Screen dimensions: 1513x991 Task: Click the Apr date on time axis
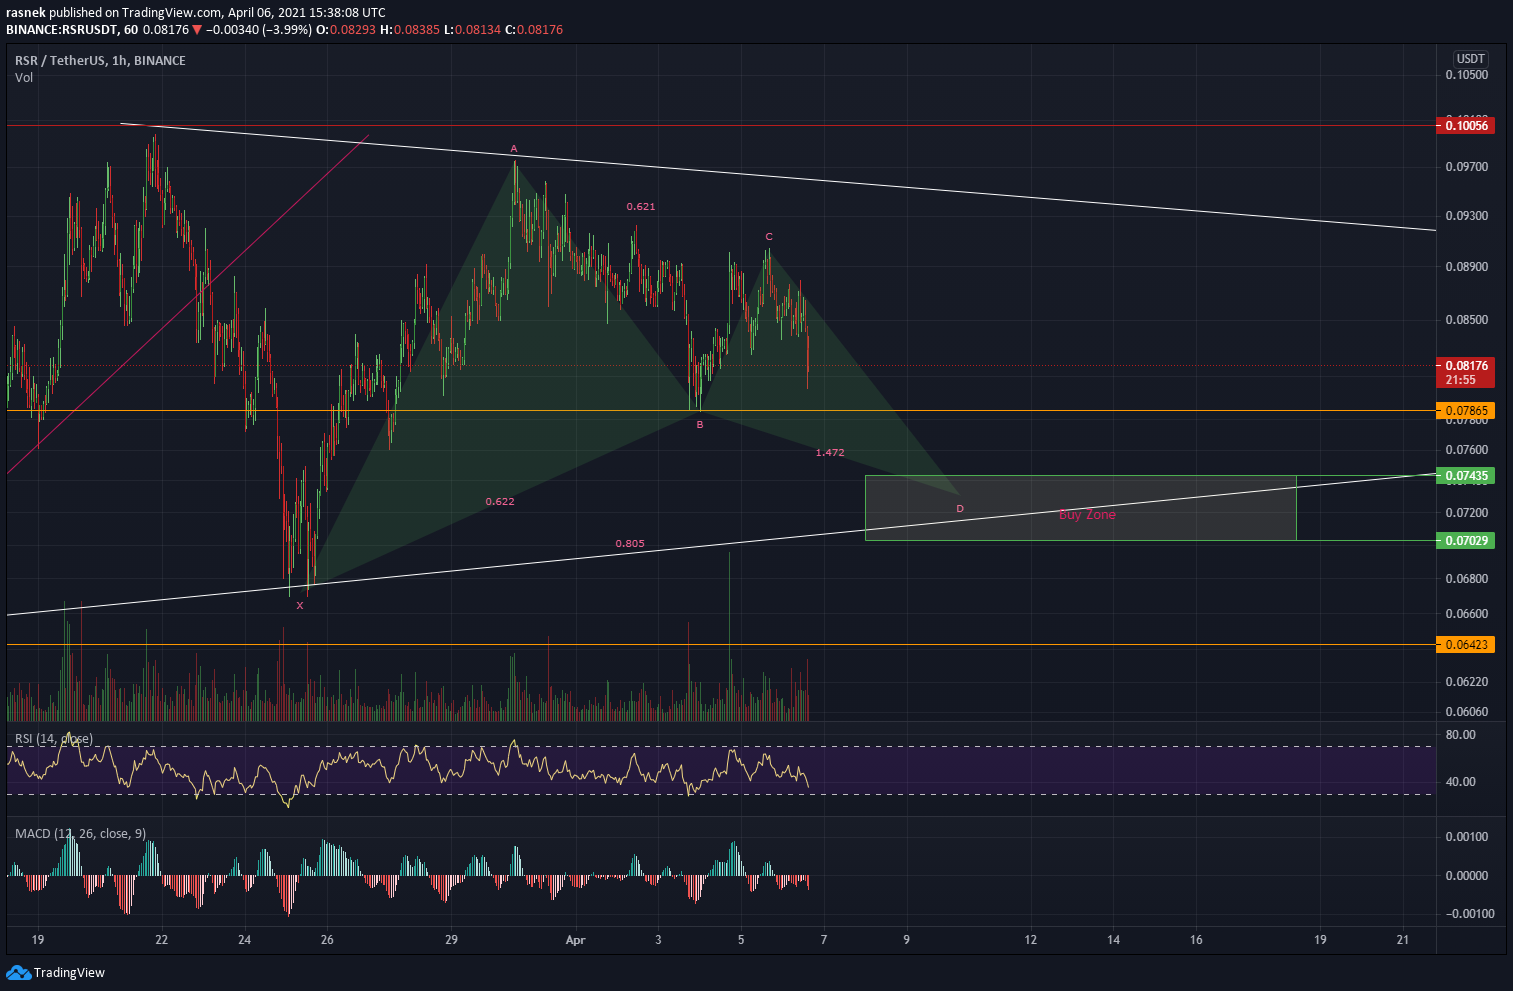574,940
